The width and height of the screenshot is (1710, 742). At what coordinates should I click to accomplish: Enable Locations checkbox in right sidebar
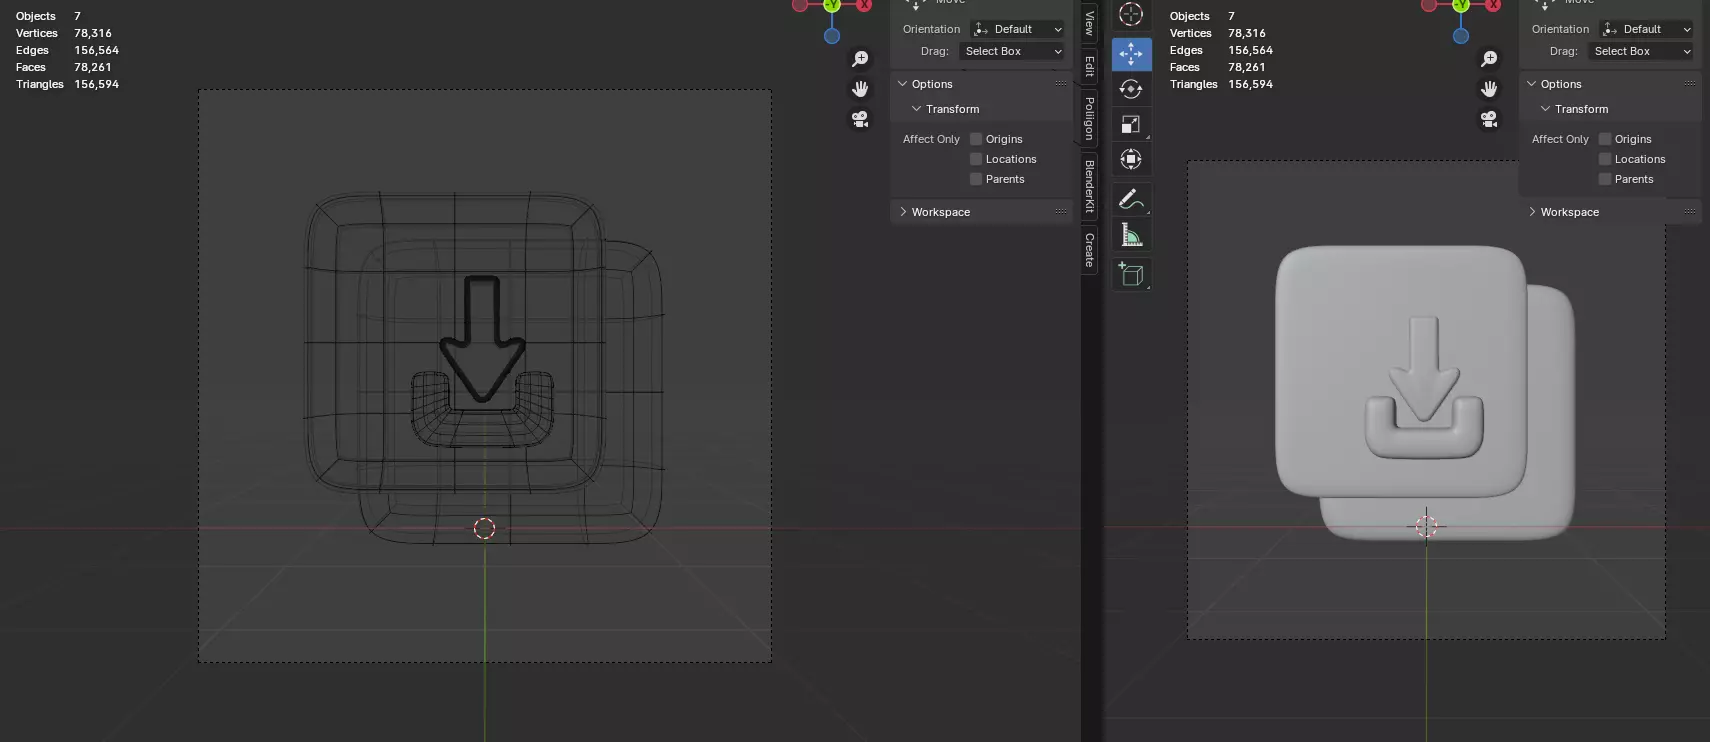pos(1605,159)
